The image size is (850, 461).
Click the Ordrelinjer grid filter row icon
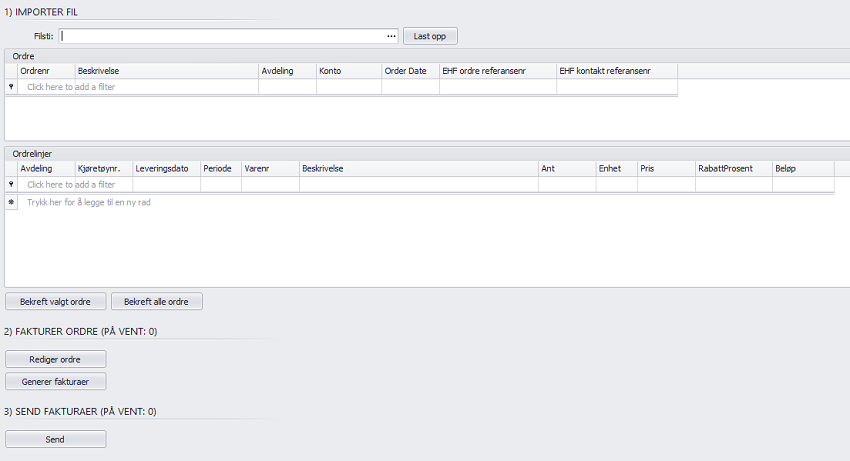[x=11, y=185]
